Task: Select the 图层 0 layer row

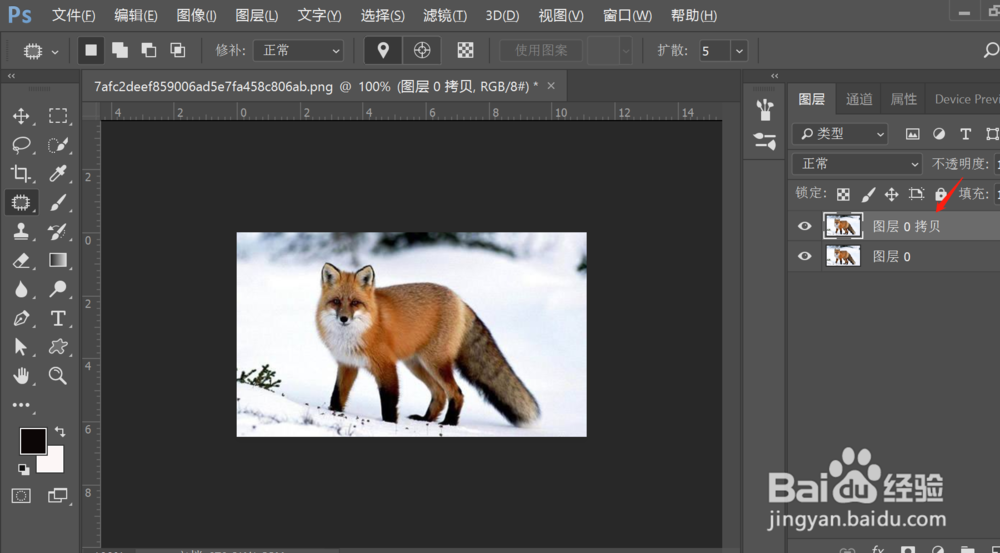Action: tap(894, 256)
